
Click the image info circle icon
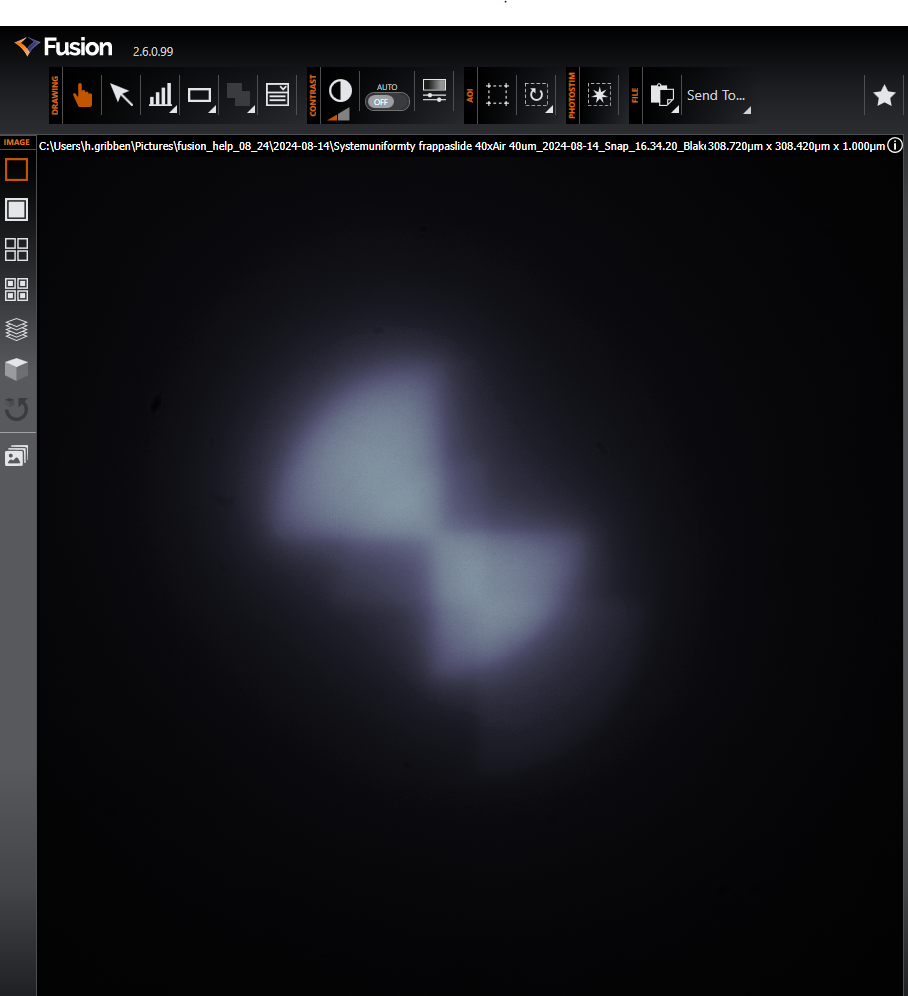click(x=895, y=146)
